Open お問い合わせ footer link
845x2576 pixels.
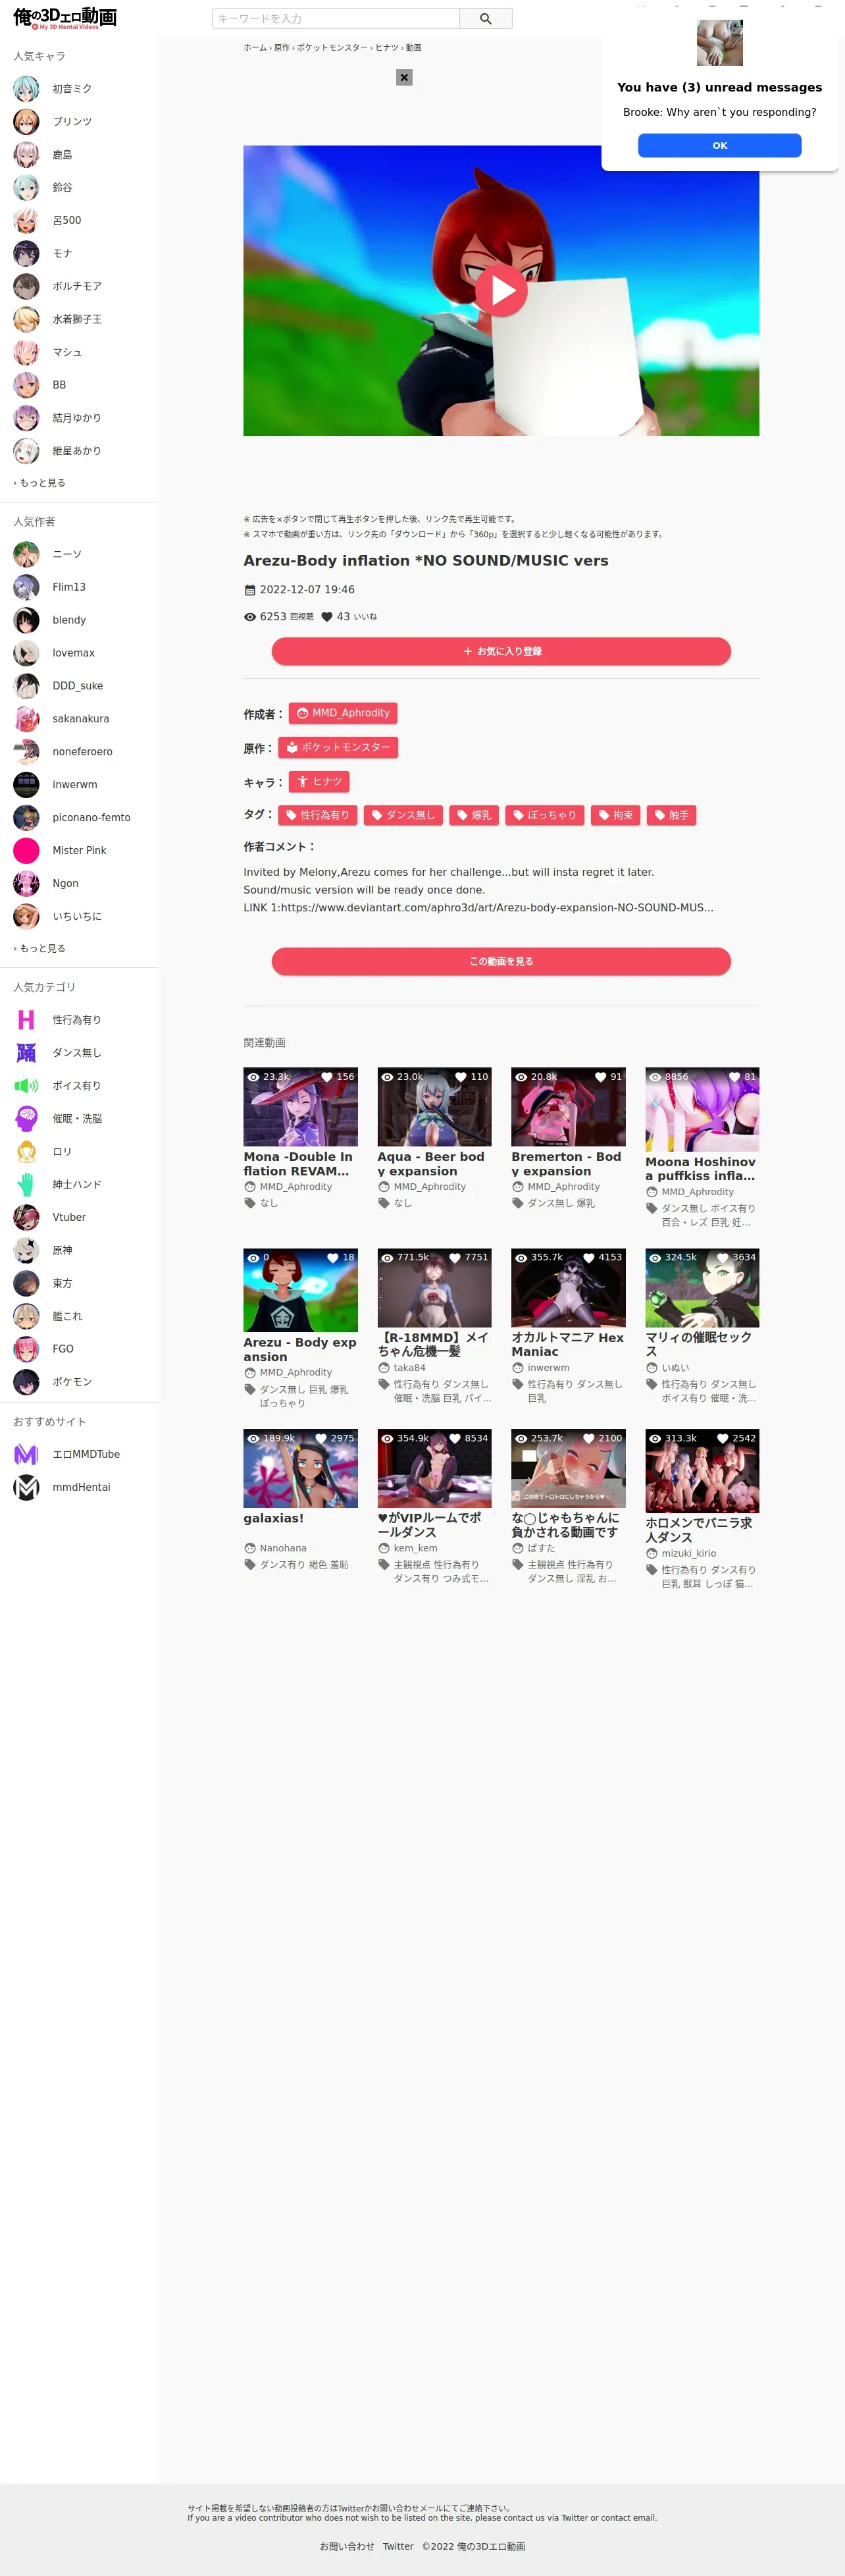coord(347,2546)
